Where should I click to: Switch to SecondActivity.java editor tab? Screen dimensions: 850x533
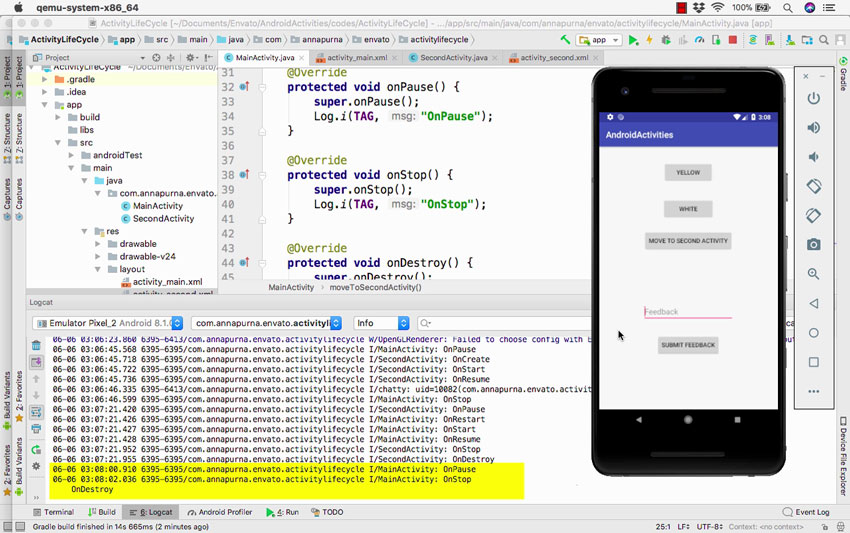pos(453,57)
